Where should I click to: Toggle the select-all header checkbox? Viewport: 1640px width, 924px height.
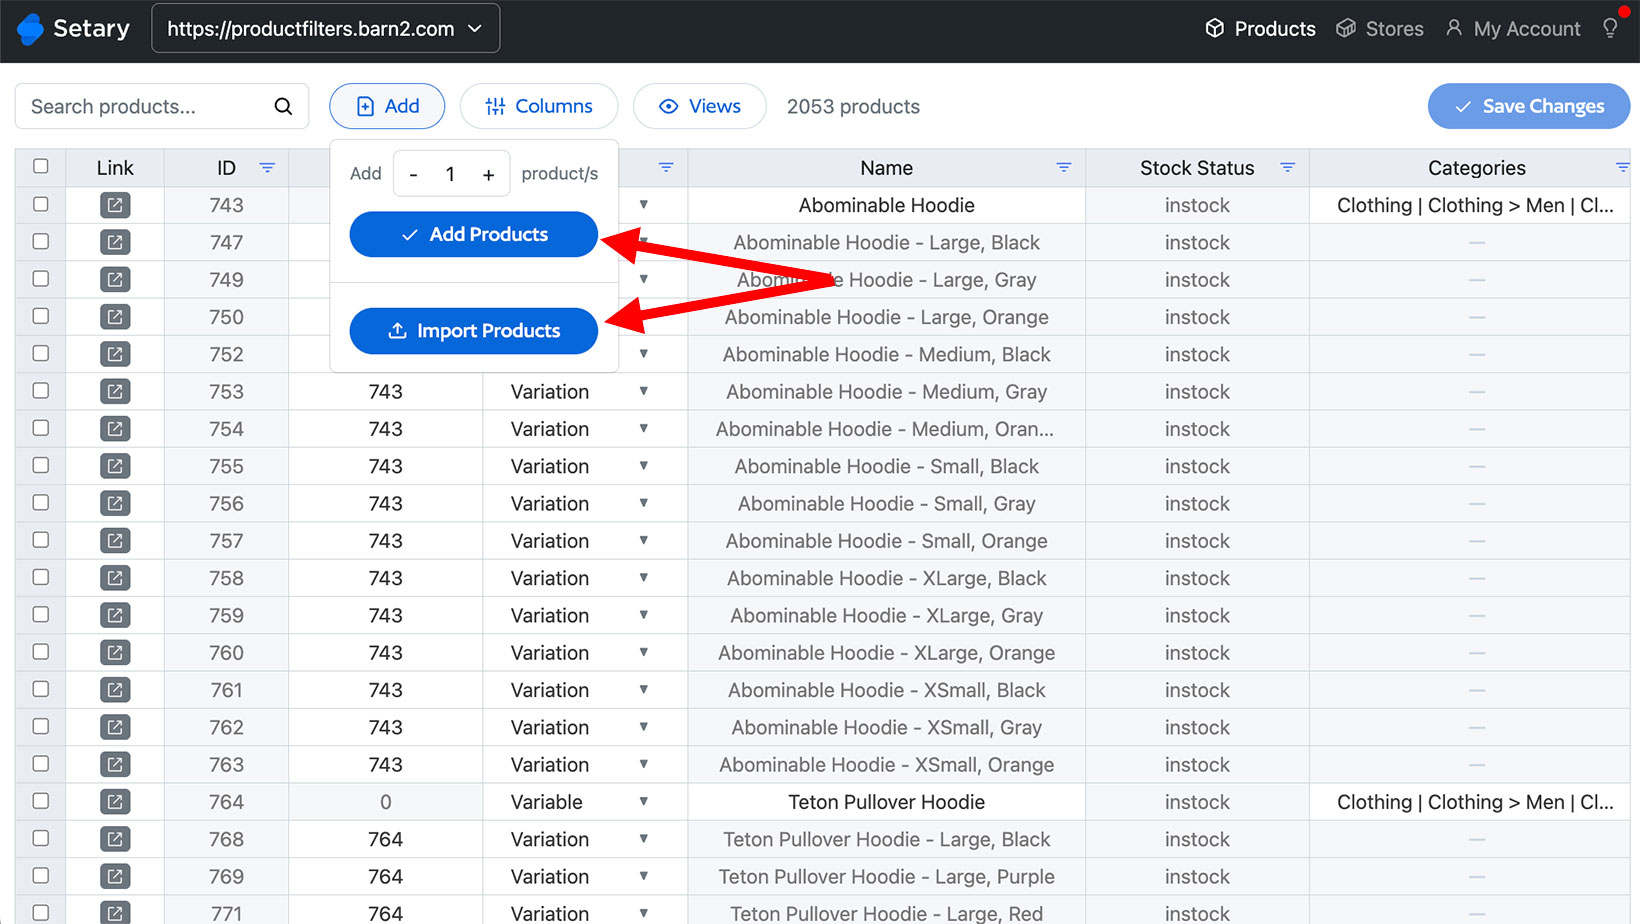[x=41, y=166]
